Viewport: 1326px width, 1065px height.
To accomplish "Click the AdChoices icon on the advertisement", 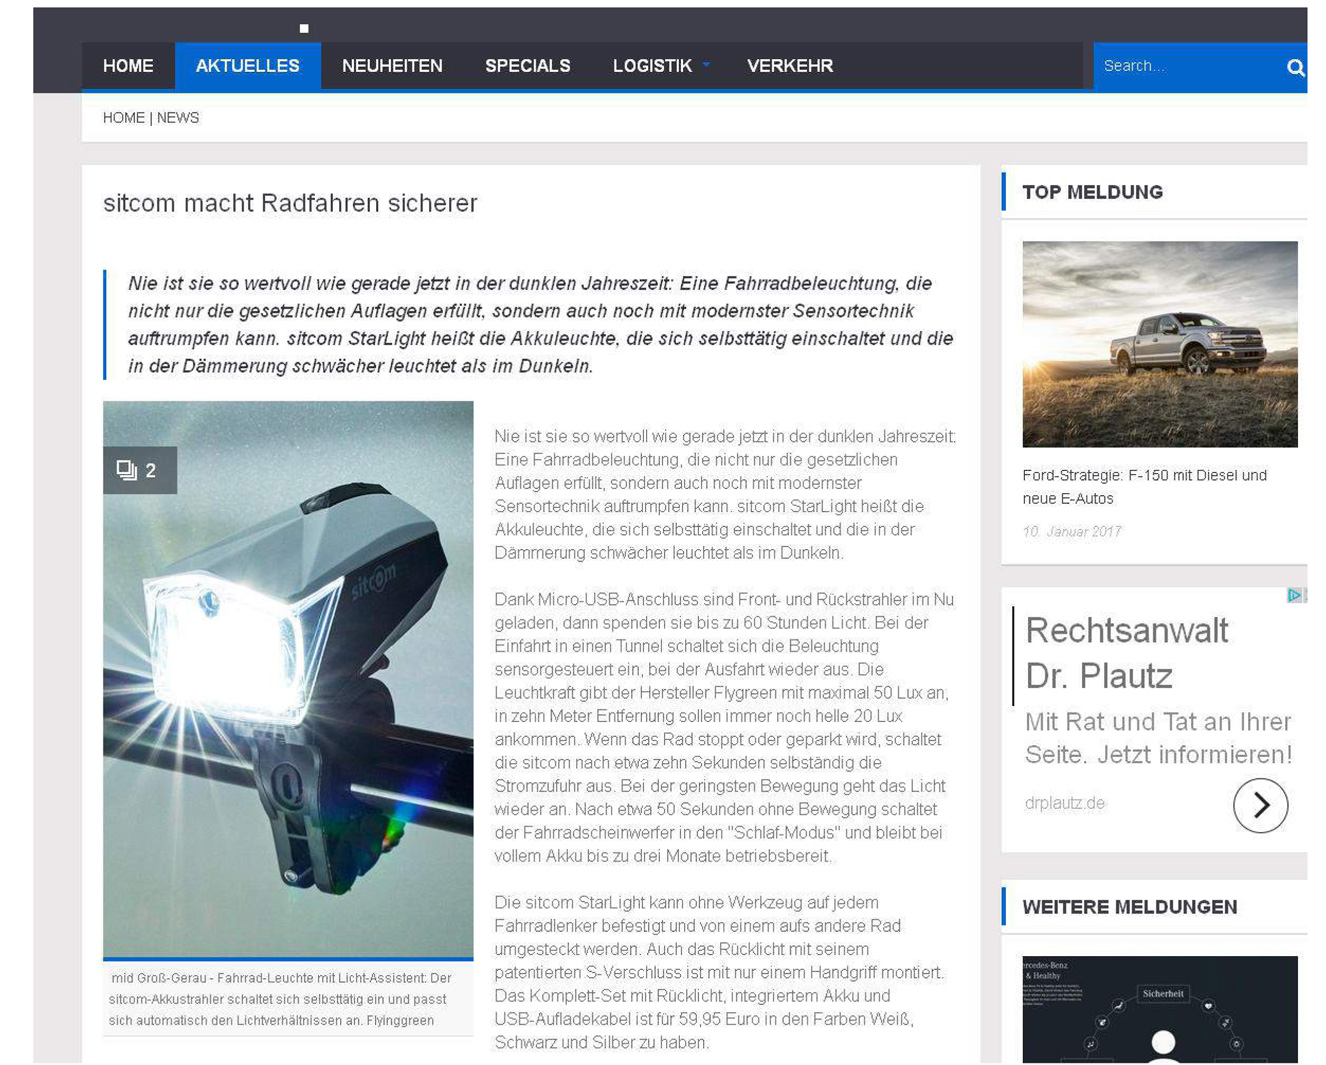I will (1294, 595).
